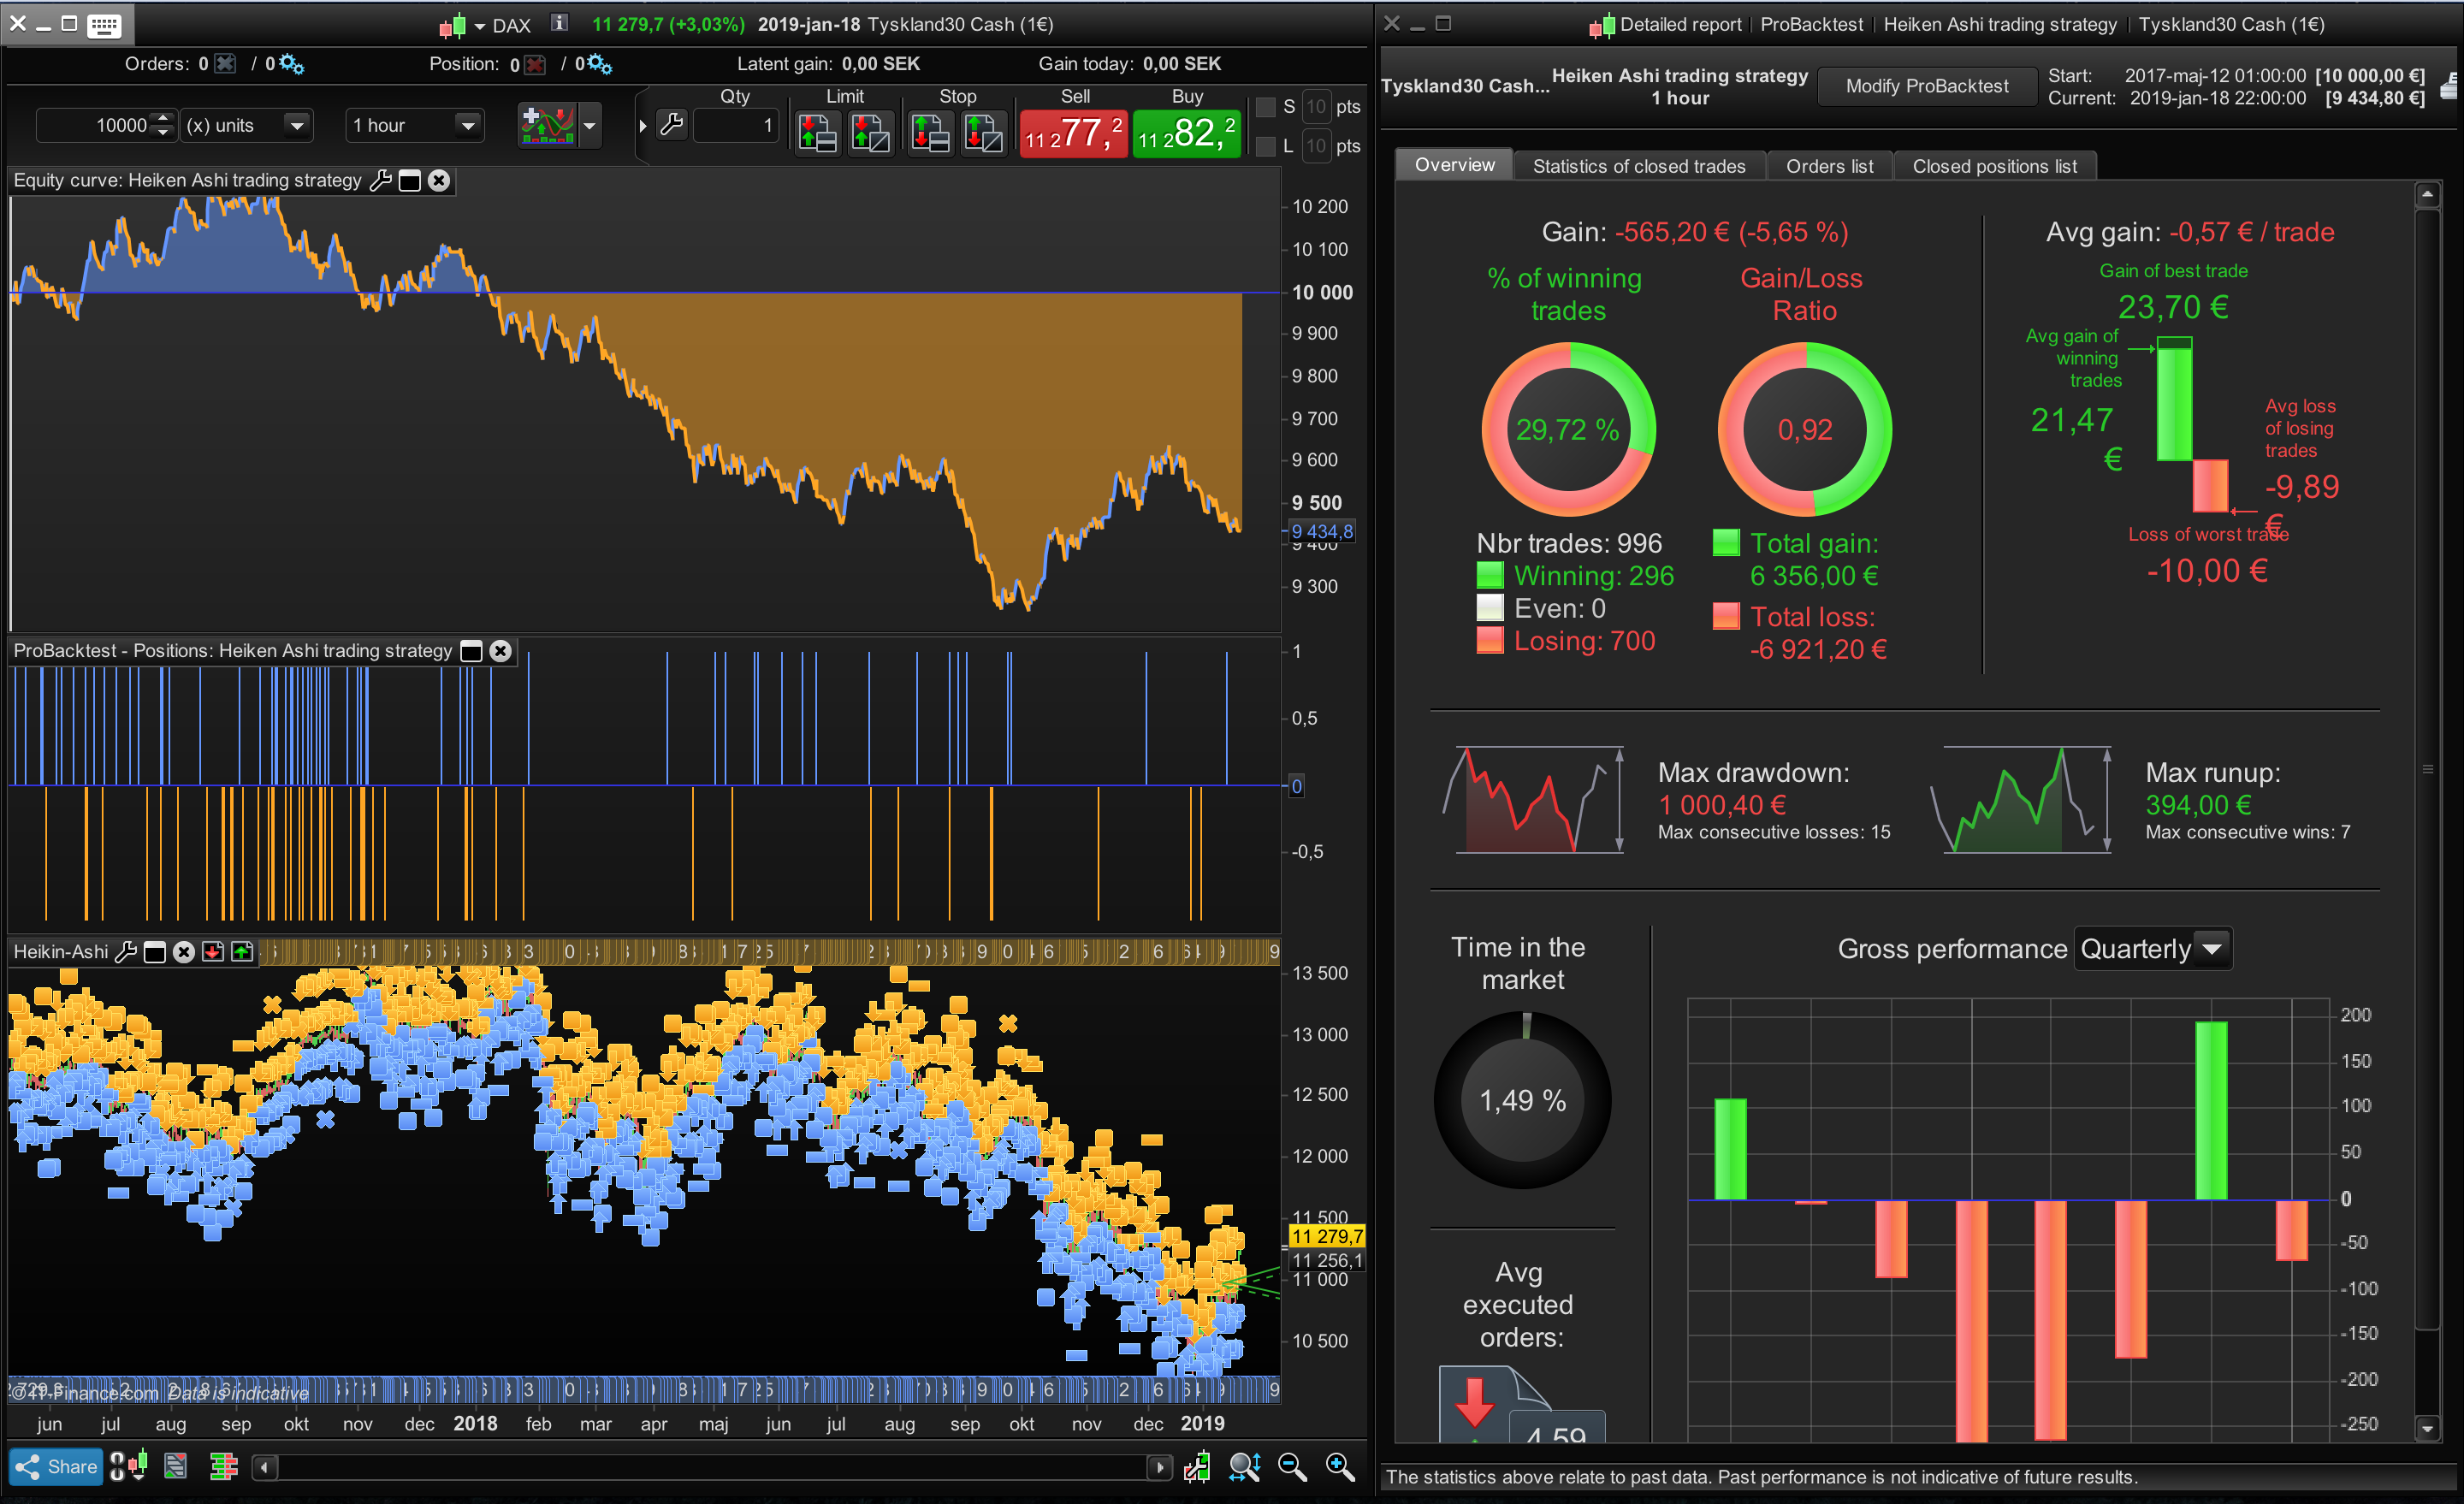Viewport: 2464px width, 1504px height.
Task: Open the 1 hour timeframe dropdown
Action: pos(467,125)
